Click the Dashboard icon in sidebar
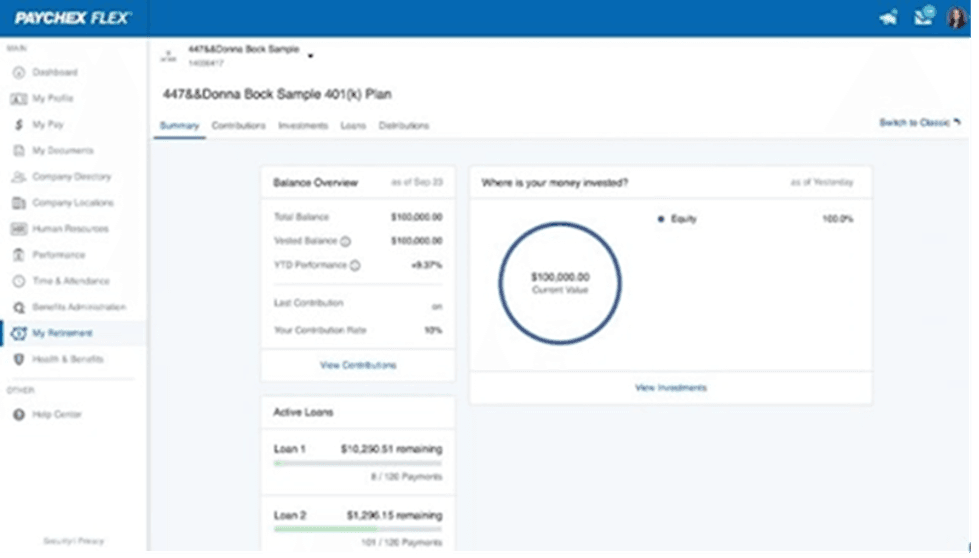The height and width of the screenshot is (558, 979). (x=18, y=73)
